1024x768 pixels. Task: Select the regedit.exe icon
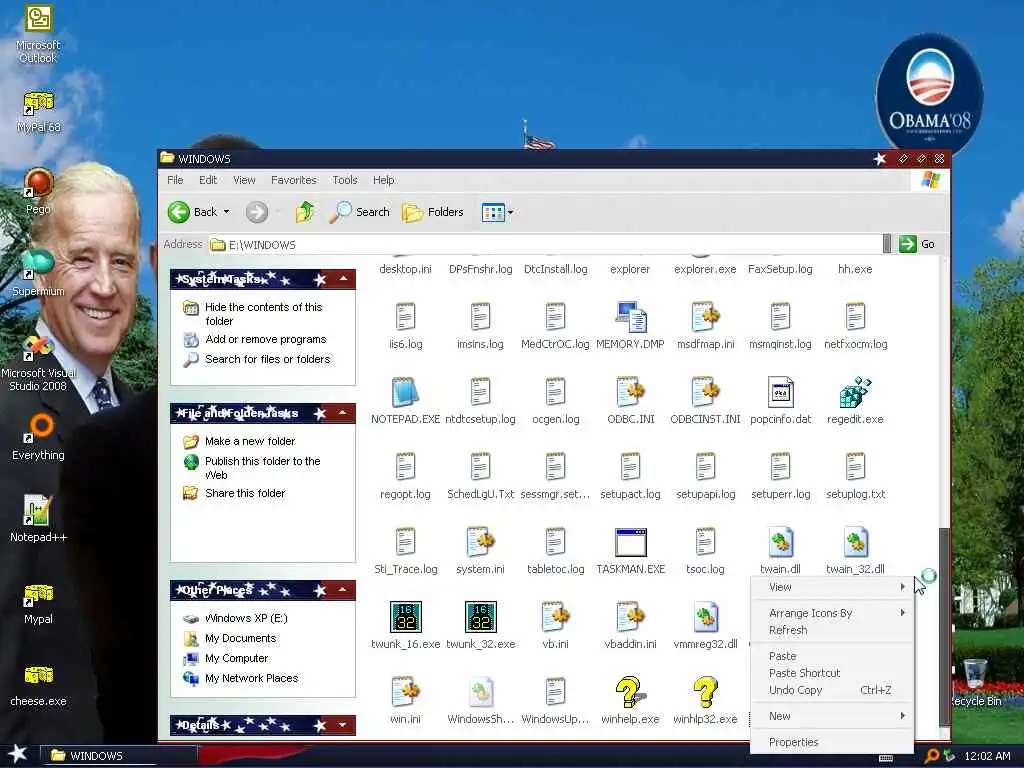[855, 392]
